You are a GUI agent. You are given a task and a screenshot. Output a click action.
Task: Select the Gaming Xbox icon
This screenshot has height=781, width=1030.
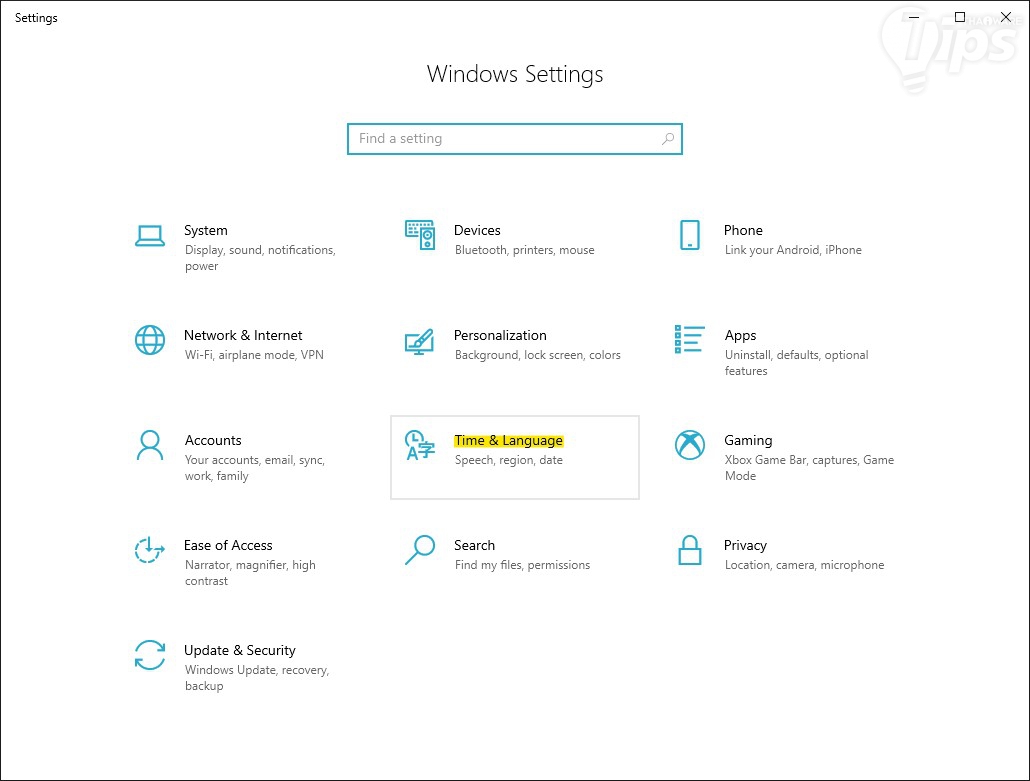point(690,445)
